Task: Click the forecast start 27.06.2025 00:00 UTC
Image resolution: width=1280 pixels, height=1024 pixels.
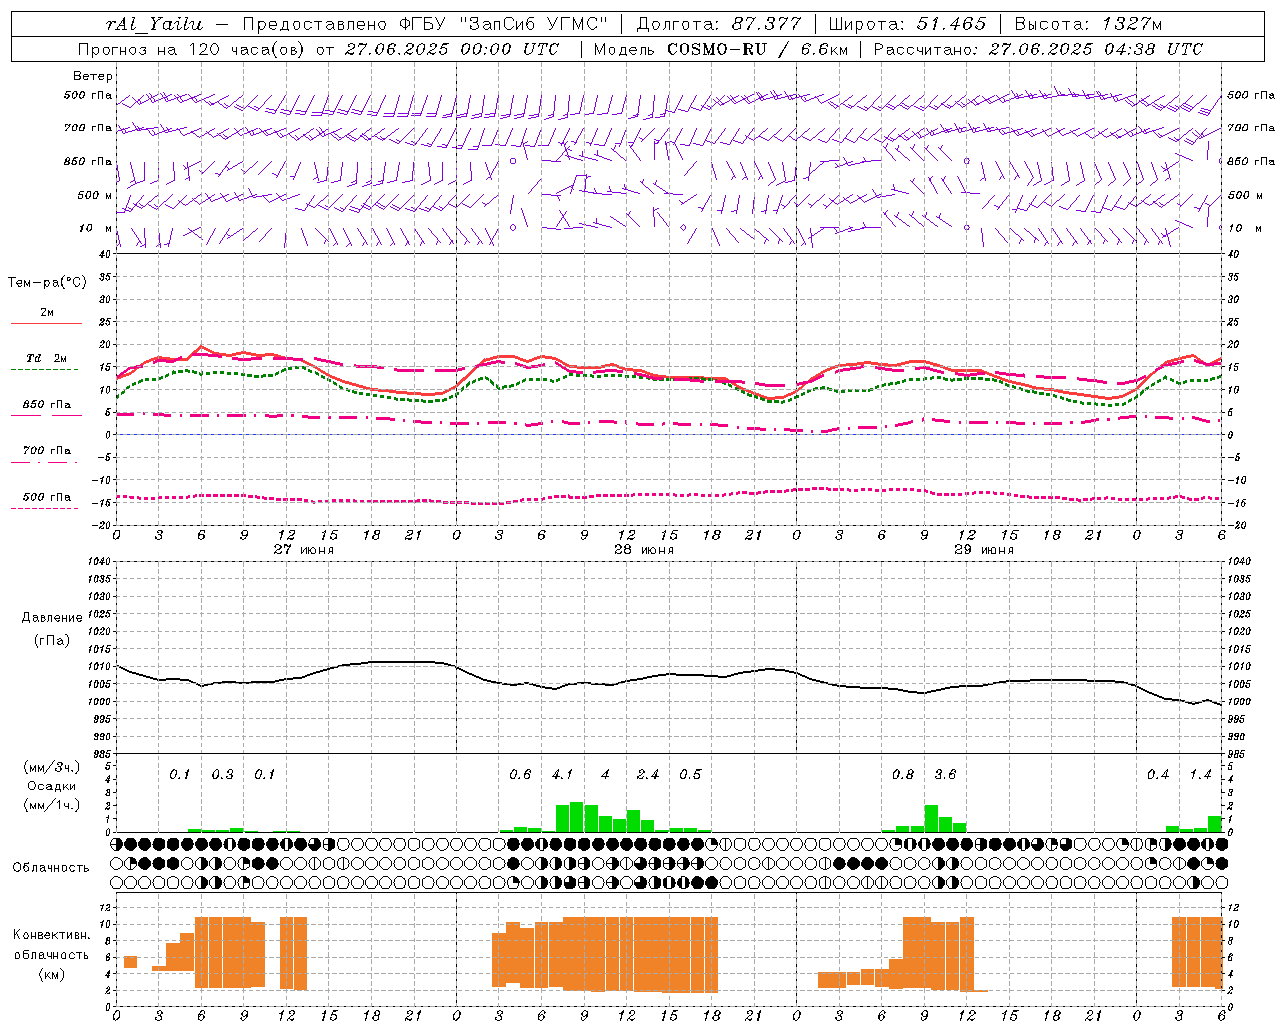Action: (x=452, y=49)
